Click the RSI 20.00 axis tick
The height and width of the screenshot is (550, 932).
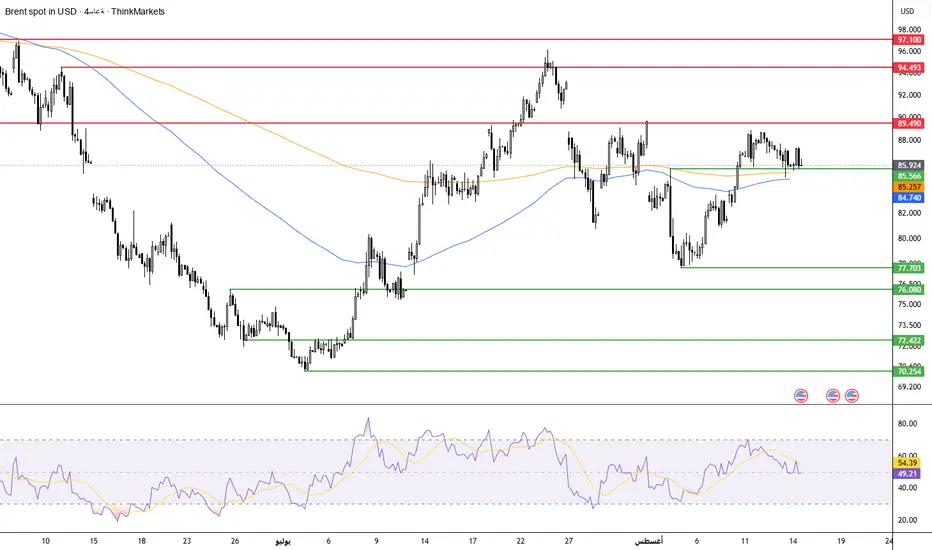[907, 520]
